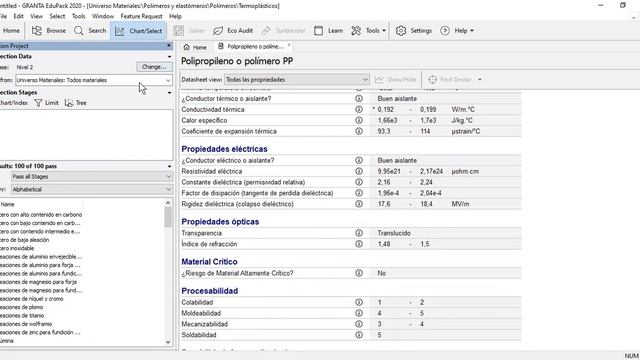Open the Datasheet view dropdown
640x360 pixels.
pos(297,80)
